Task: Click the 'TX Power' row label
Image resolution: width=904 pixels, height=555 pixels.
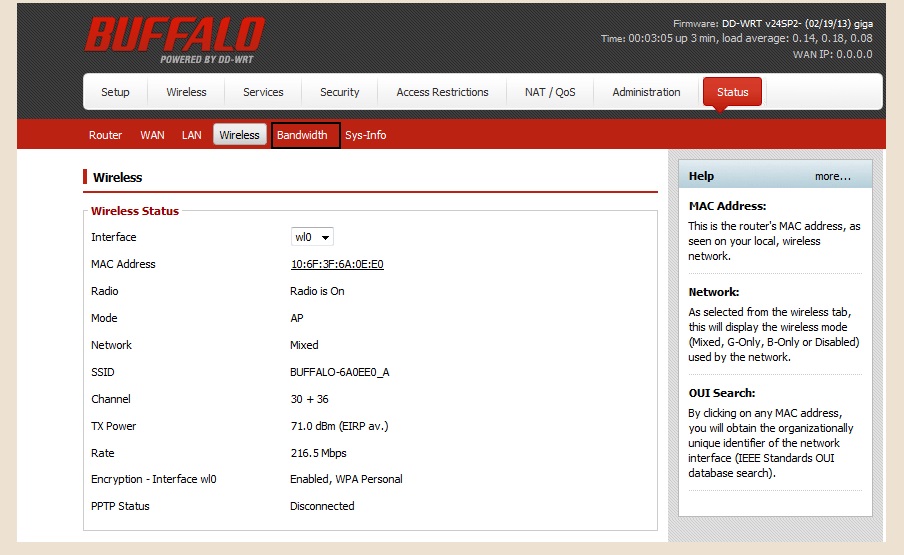Action: [x=114, y=426]
